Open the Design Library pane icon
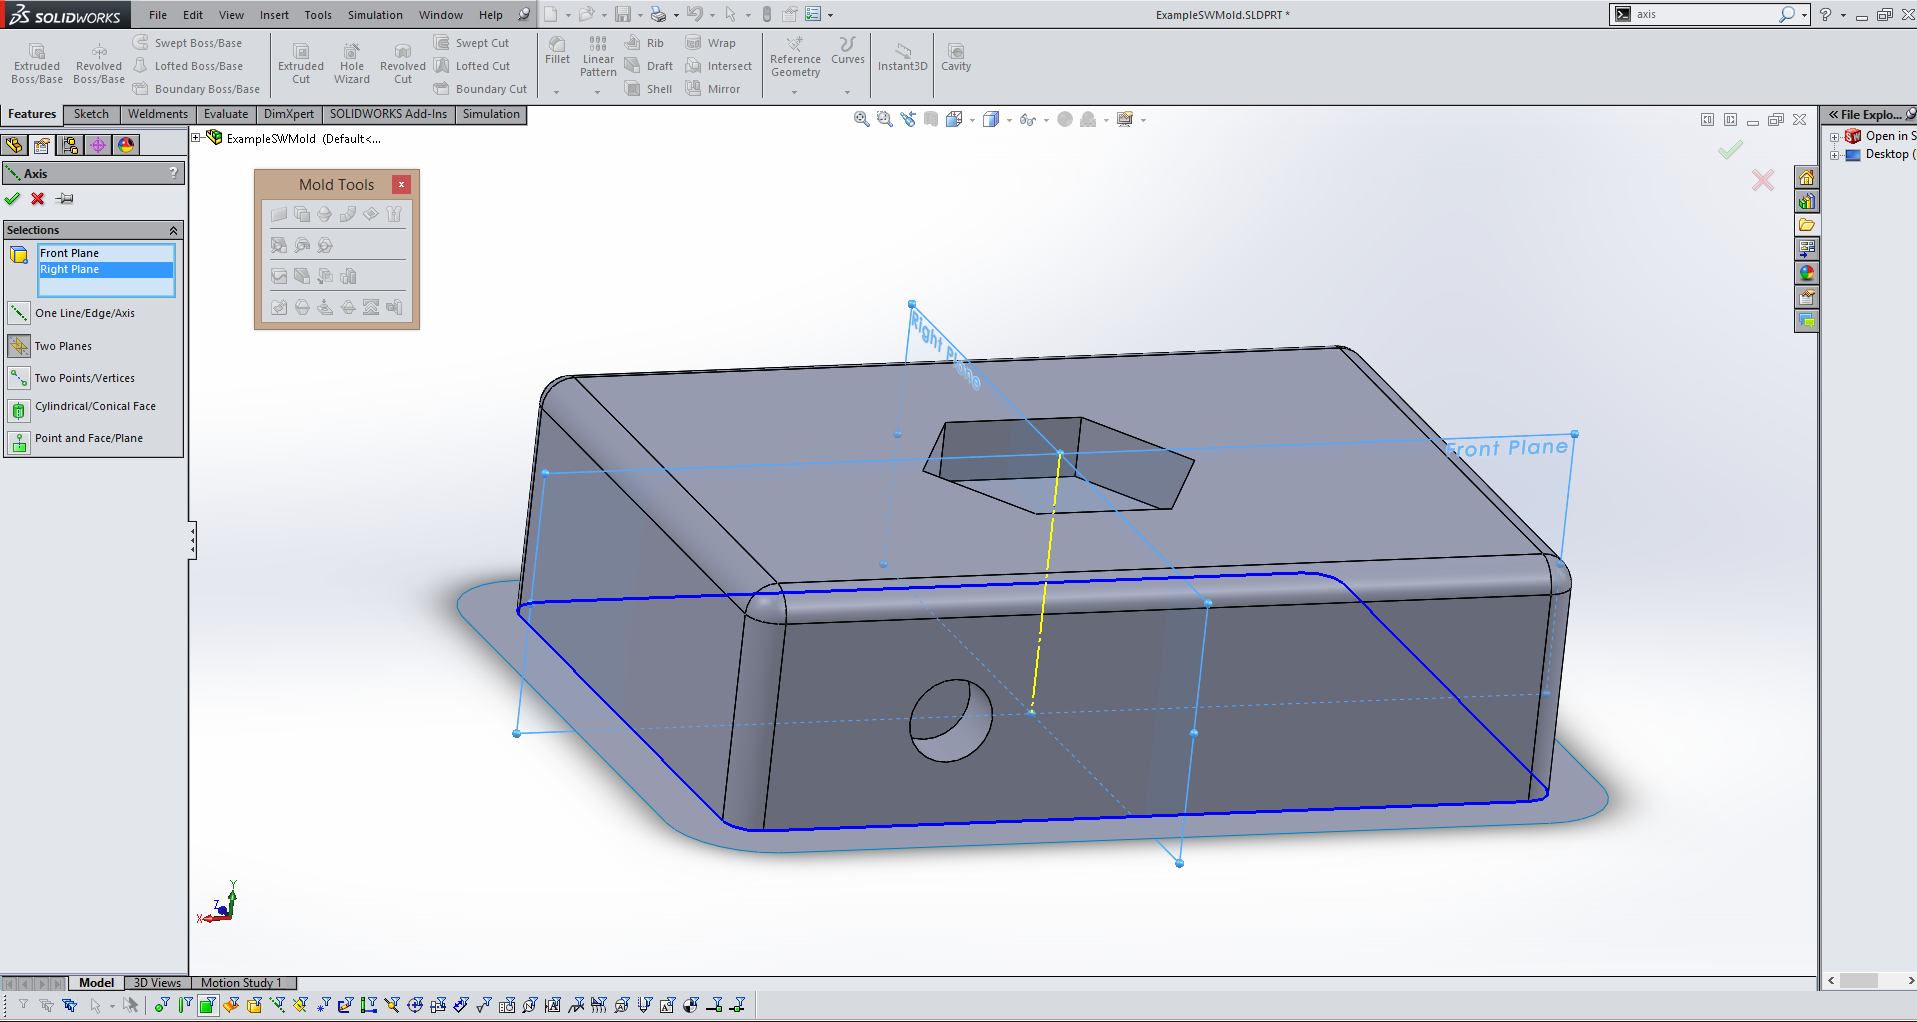1917x1022 pixels. (x=1806, y=201)
